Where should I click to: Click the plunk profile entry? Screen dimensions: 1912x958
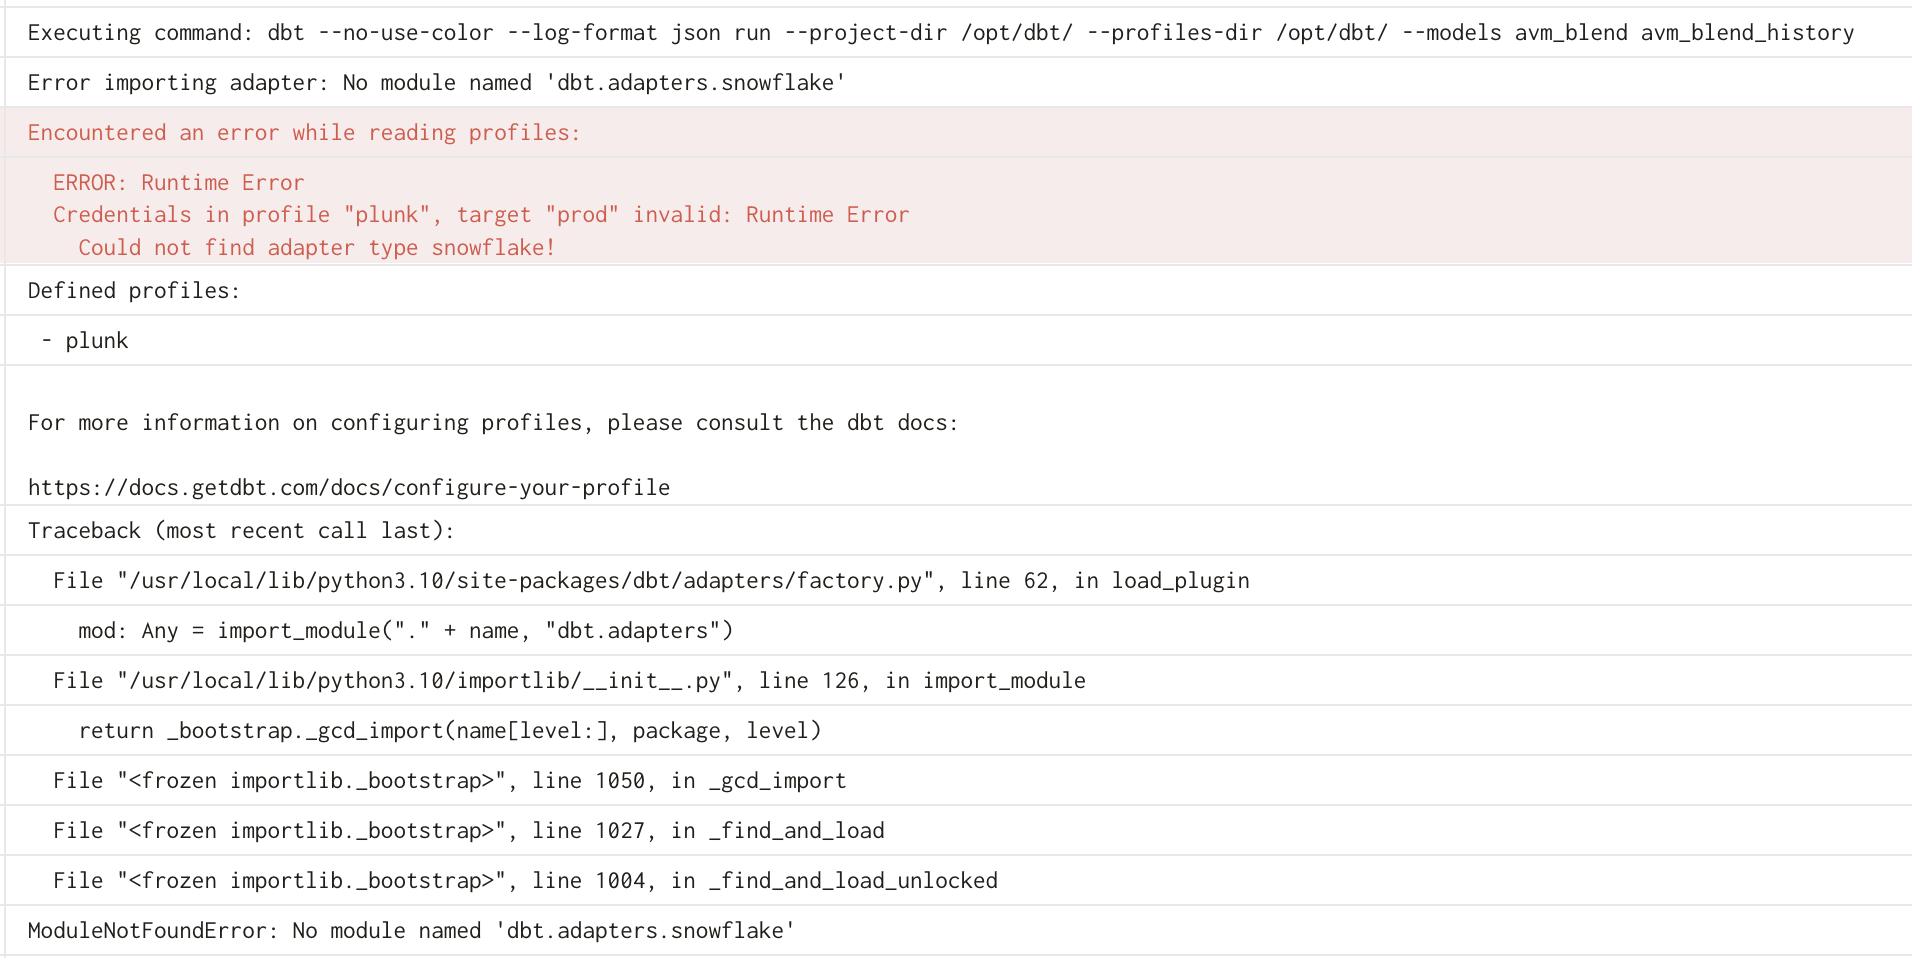tap(85, 340)
